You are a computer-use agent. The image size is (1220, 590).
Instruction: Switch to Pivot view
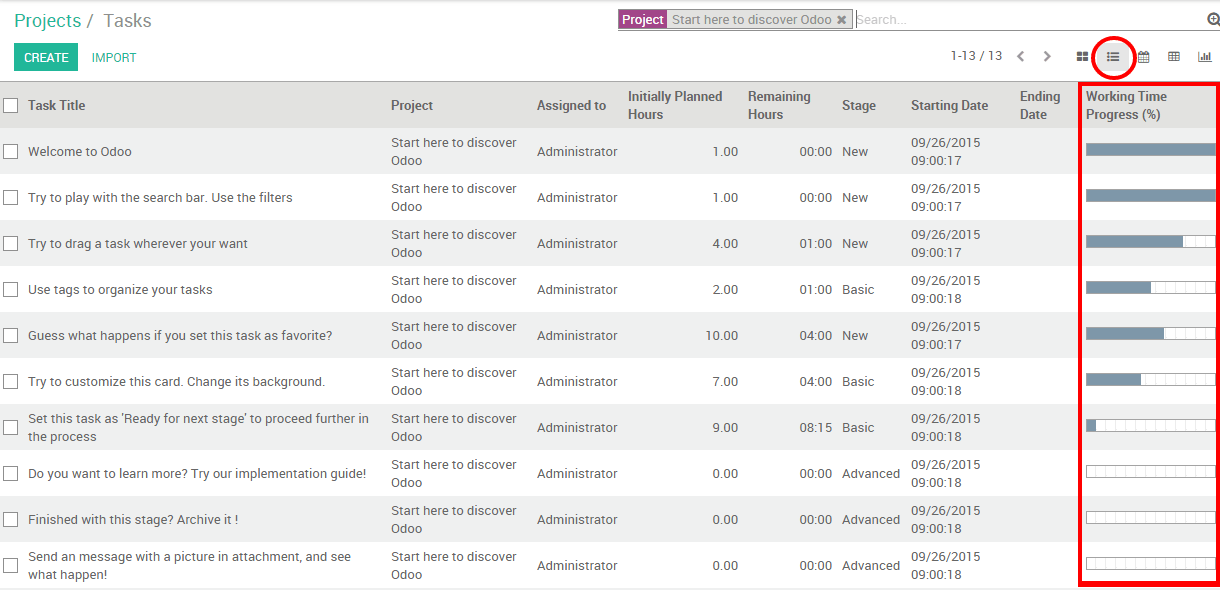pos(1173,56)
